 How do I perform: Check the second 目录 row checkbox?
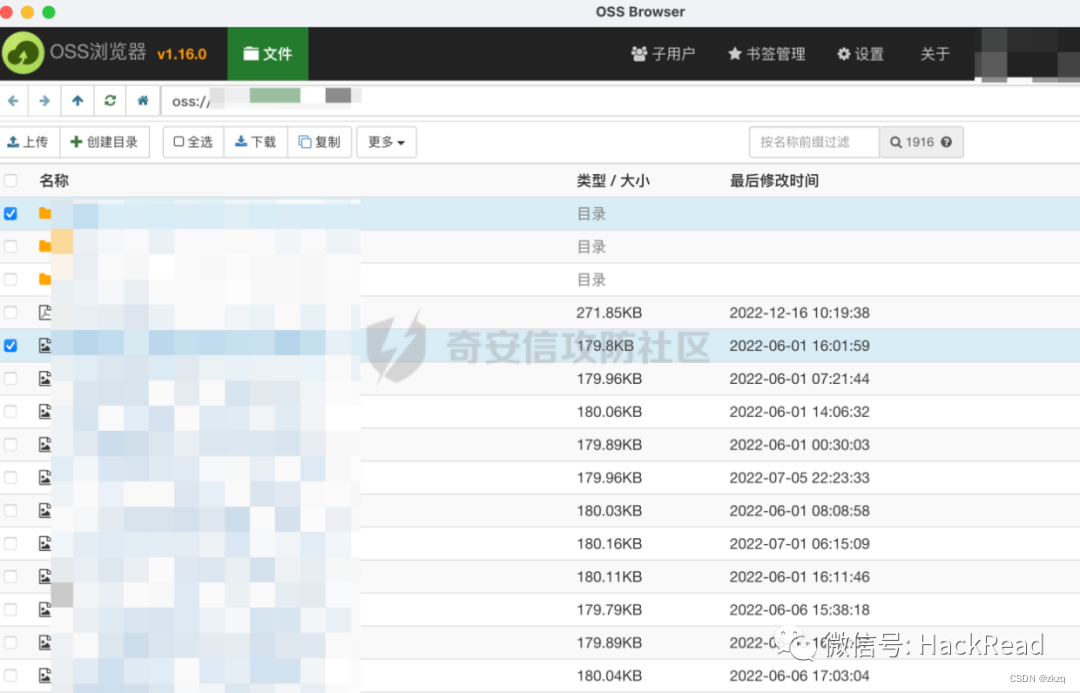click(10, 247)
